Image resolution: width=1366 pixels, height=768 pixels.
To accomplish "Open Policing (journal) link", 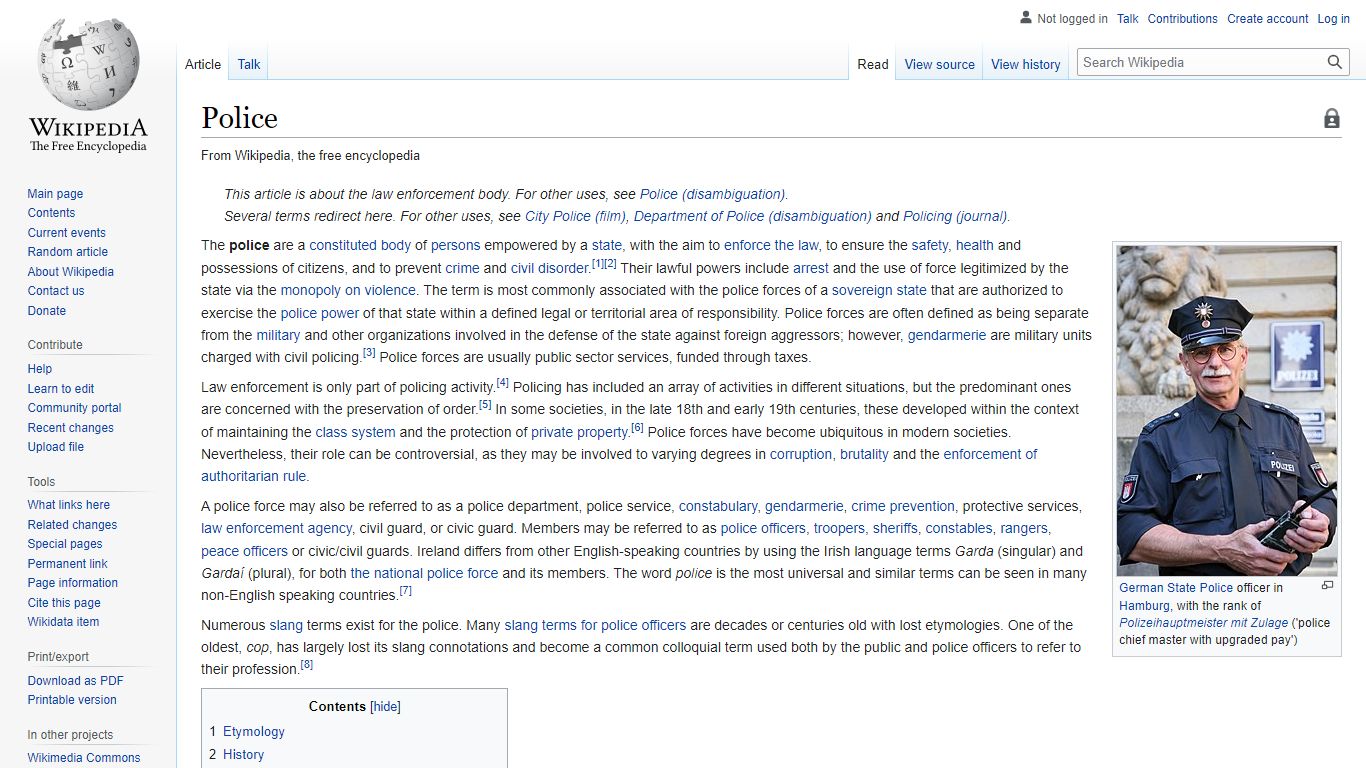I will click(956, 216).
